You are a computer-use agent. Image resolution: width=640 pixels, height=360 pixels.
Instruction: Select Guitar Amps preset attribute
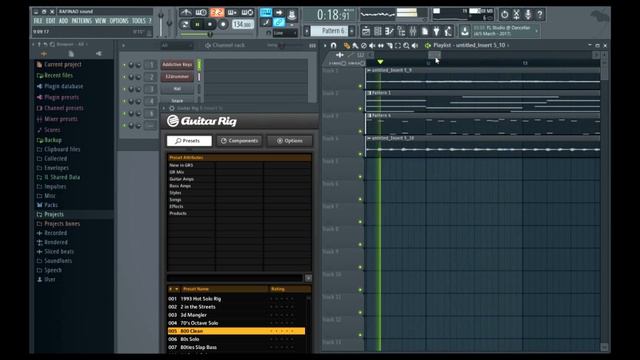182,179
